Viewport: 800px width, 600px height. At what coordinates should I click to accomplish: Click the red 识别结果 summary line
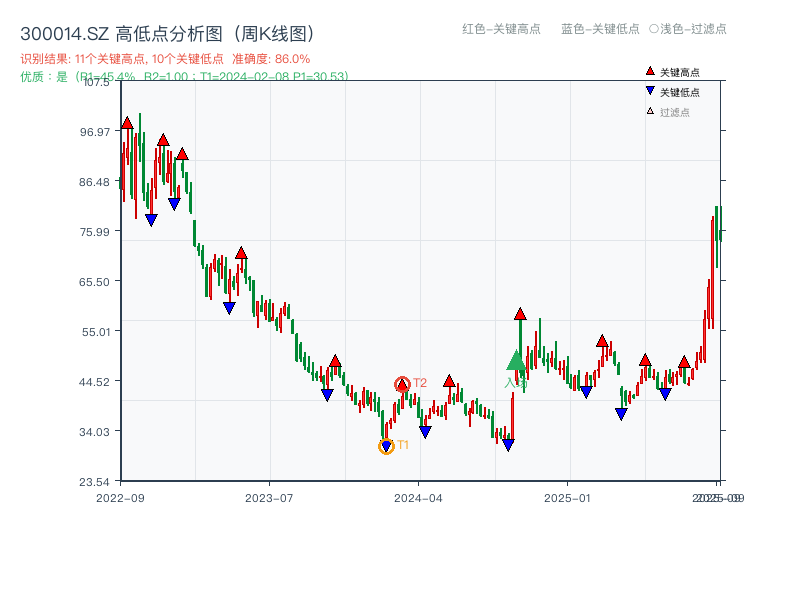click(x=165, y=59)
